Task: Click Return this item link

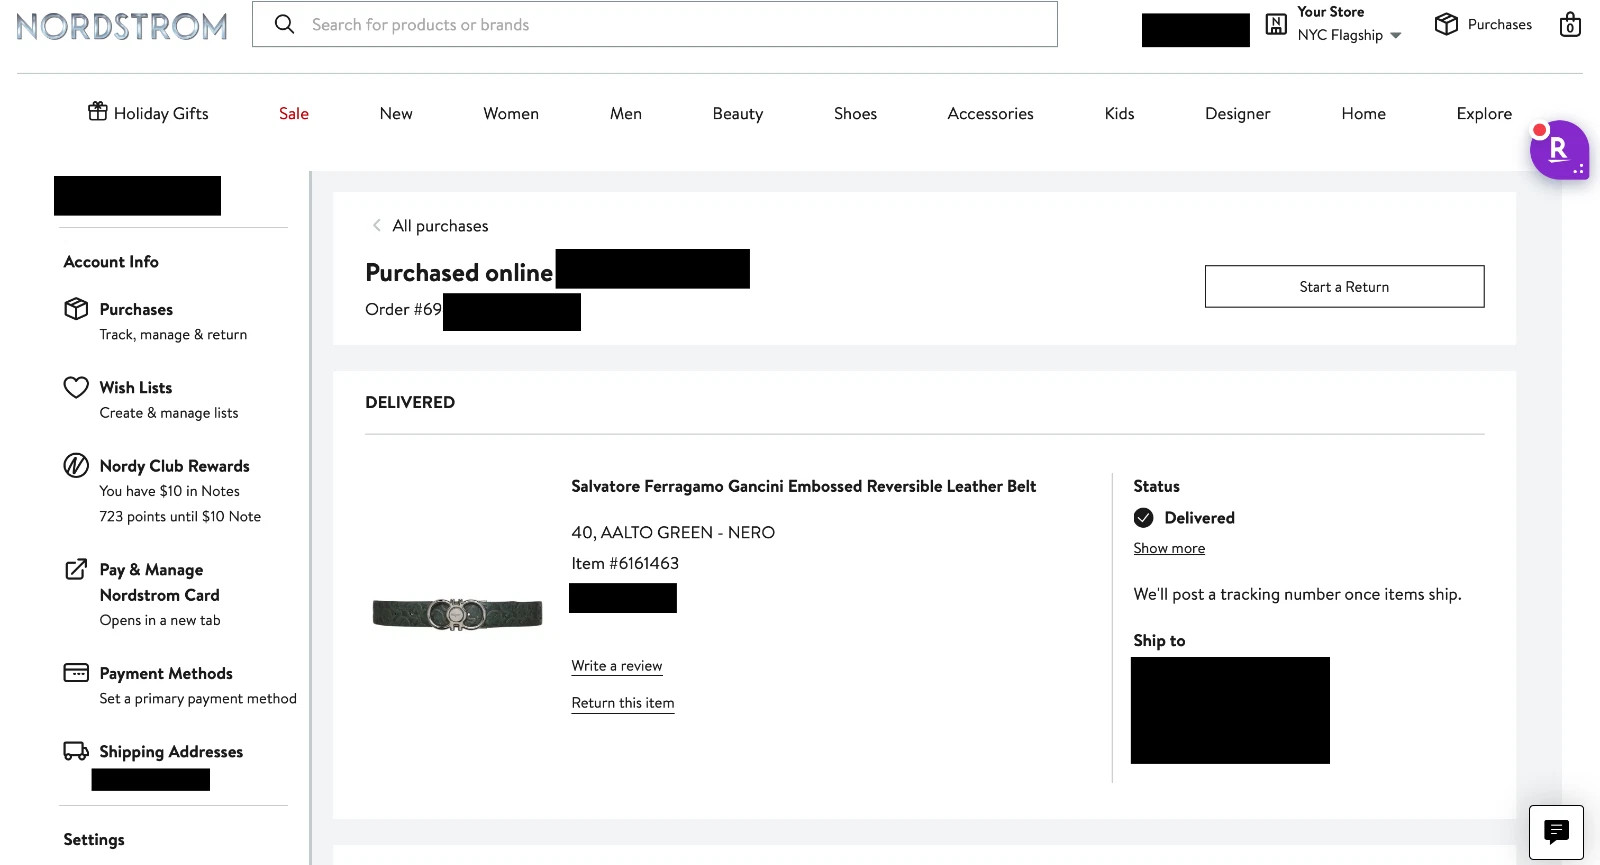Action: click(x=623, y=703)
